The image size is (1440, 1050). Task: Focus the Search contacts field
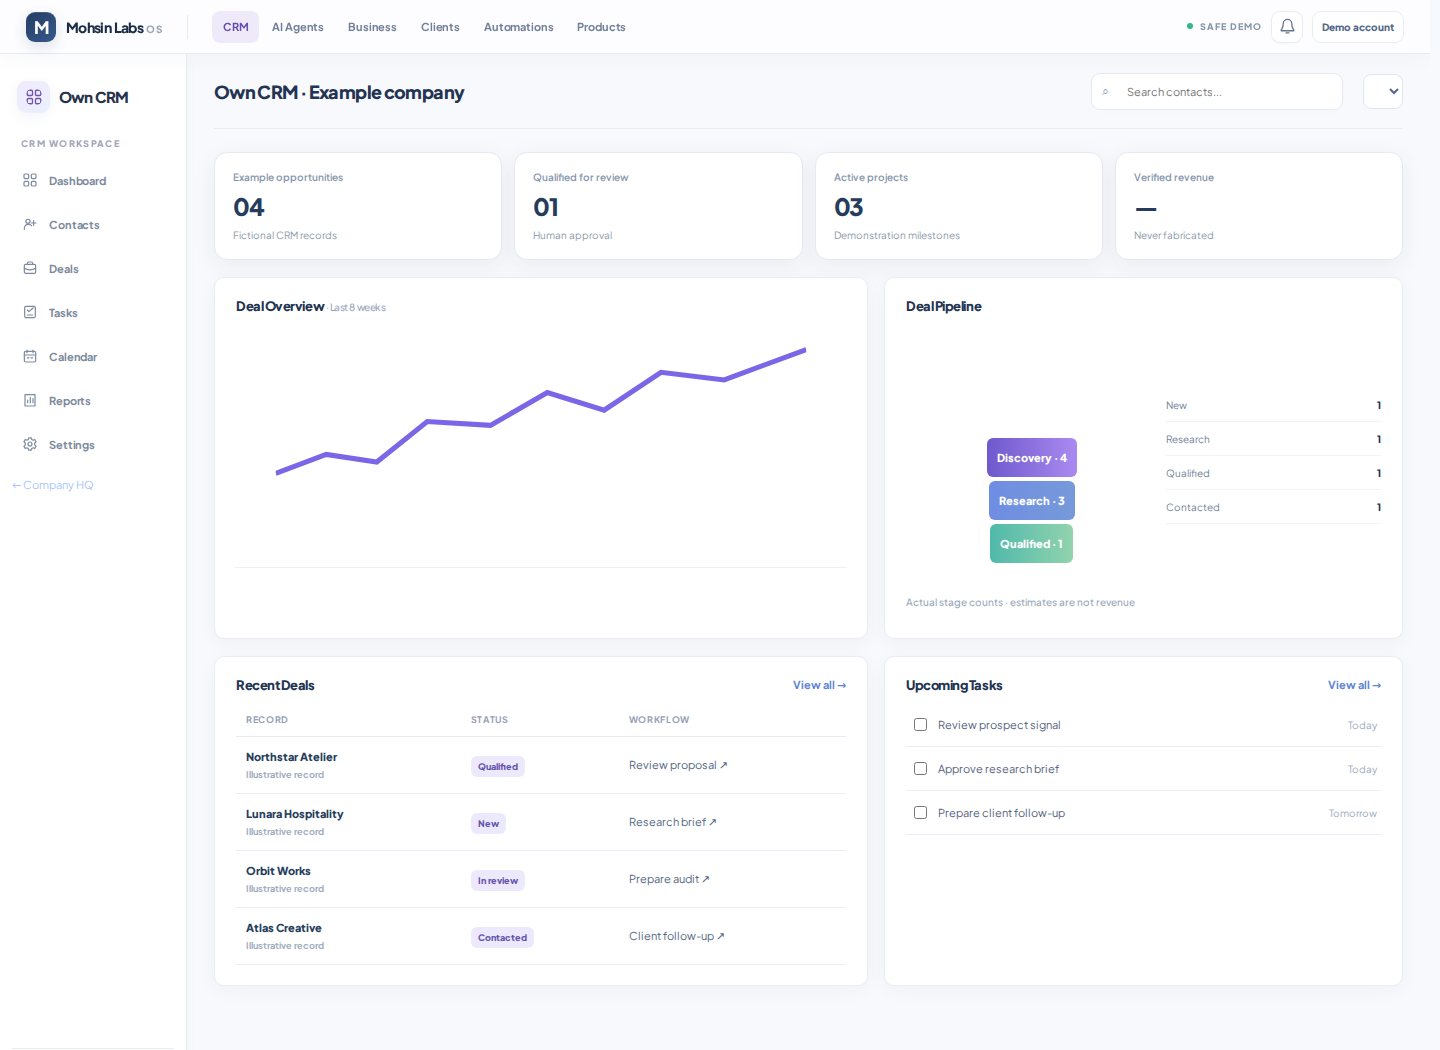point(1217,92)
